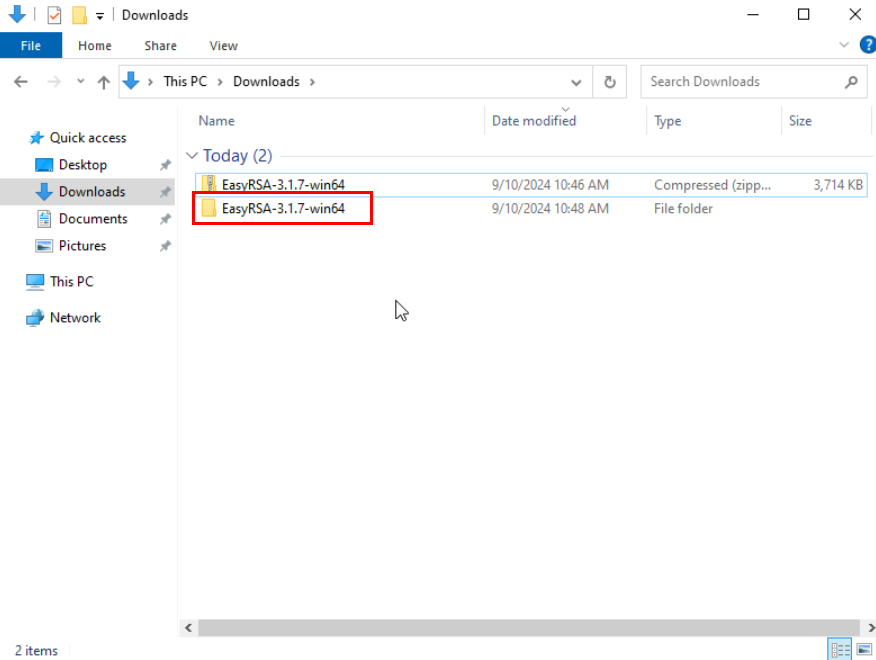
Task: Open the Recent locations dropdown arrow
Action: [81, 82]
